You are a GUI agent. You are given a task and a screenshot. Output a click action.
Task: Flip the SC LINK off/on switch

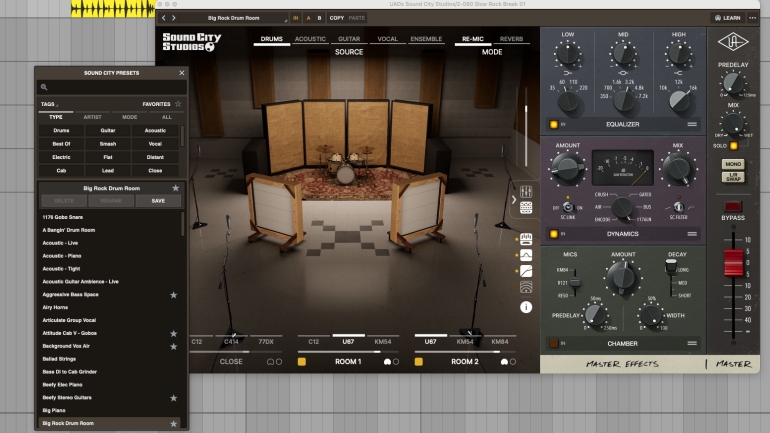click(568, 207)
